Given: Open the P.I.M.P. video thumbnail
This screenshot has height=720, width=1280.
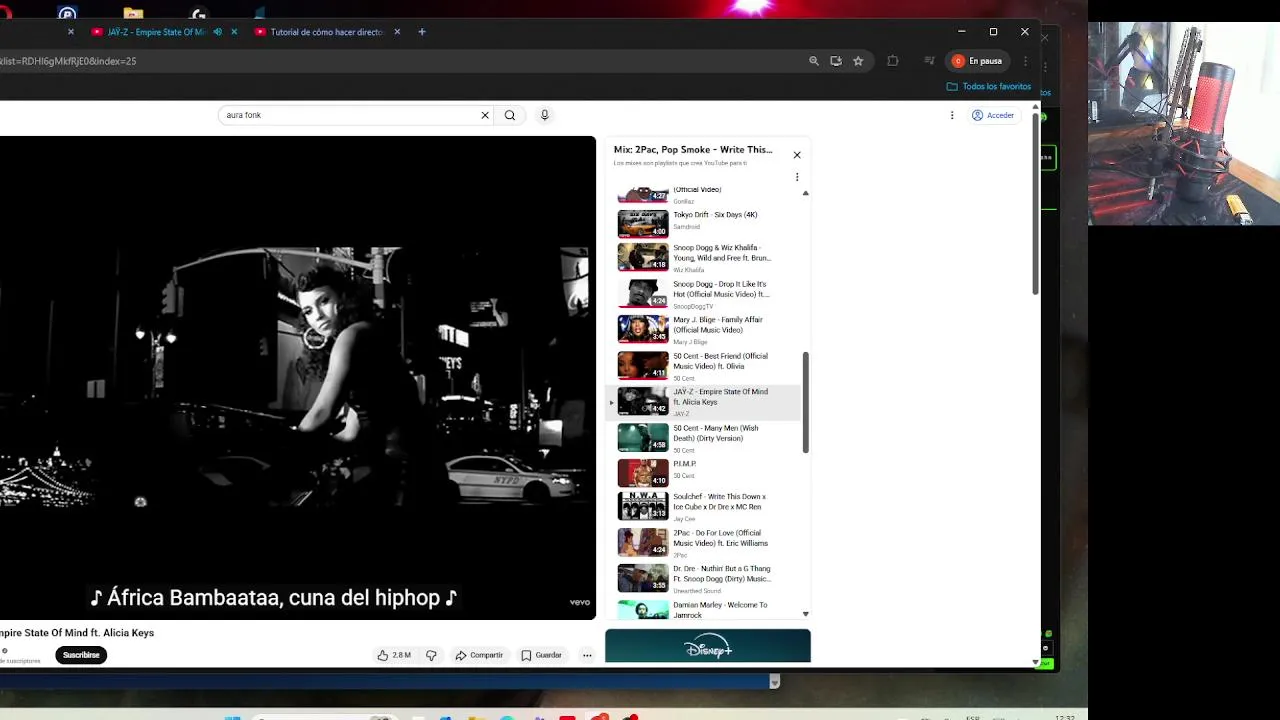Looking at the screenshot, I should pyautogui.click(x=643, y=473).
